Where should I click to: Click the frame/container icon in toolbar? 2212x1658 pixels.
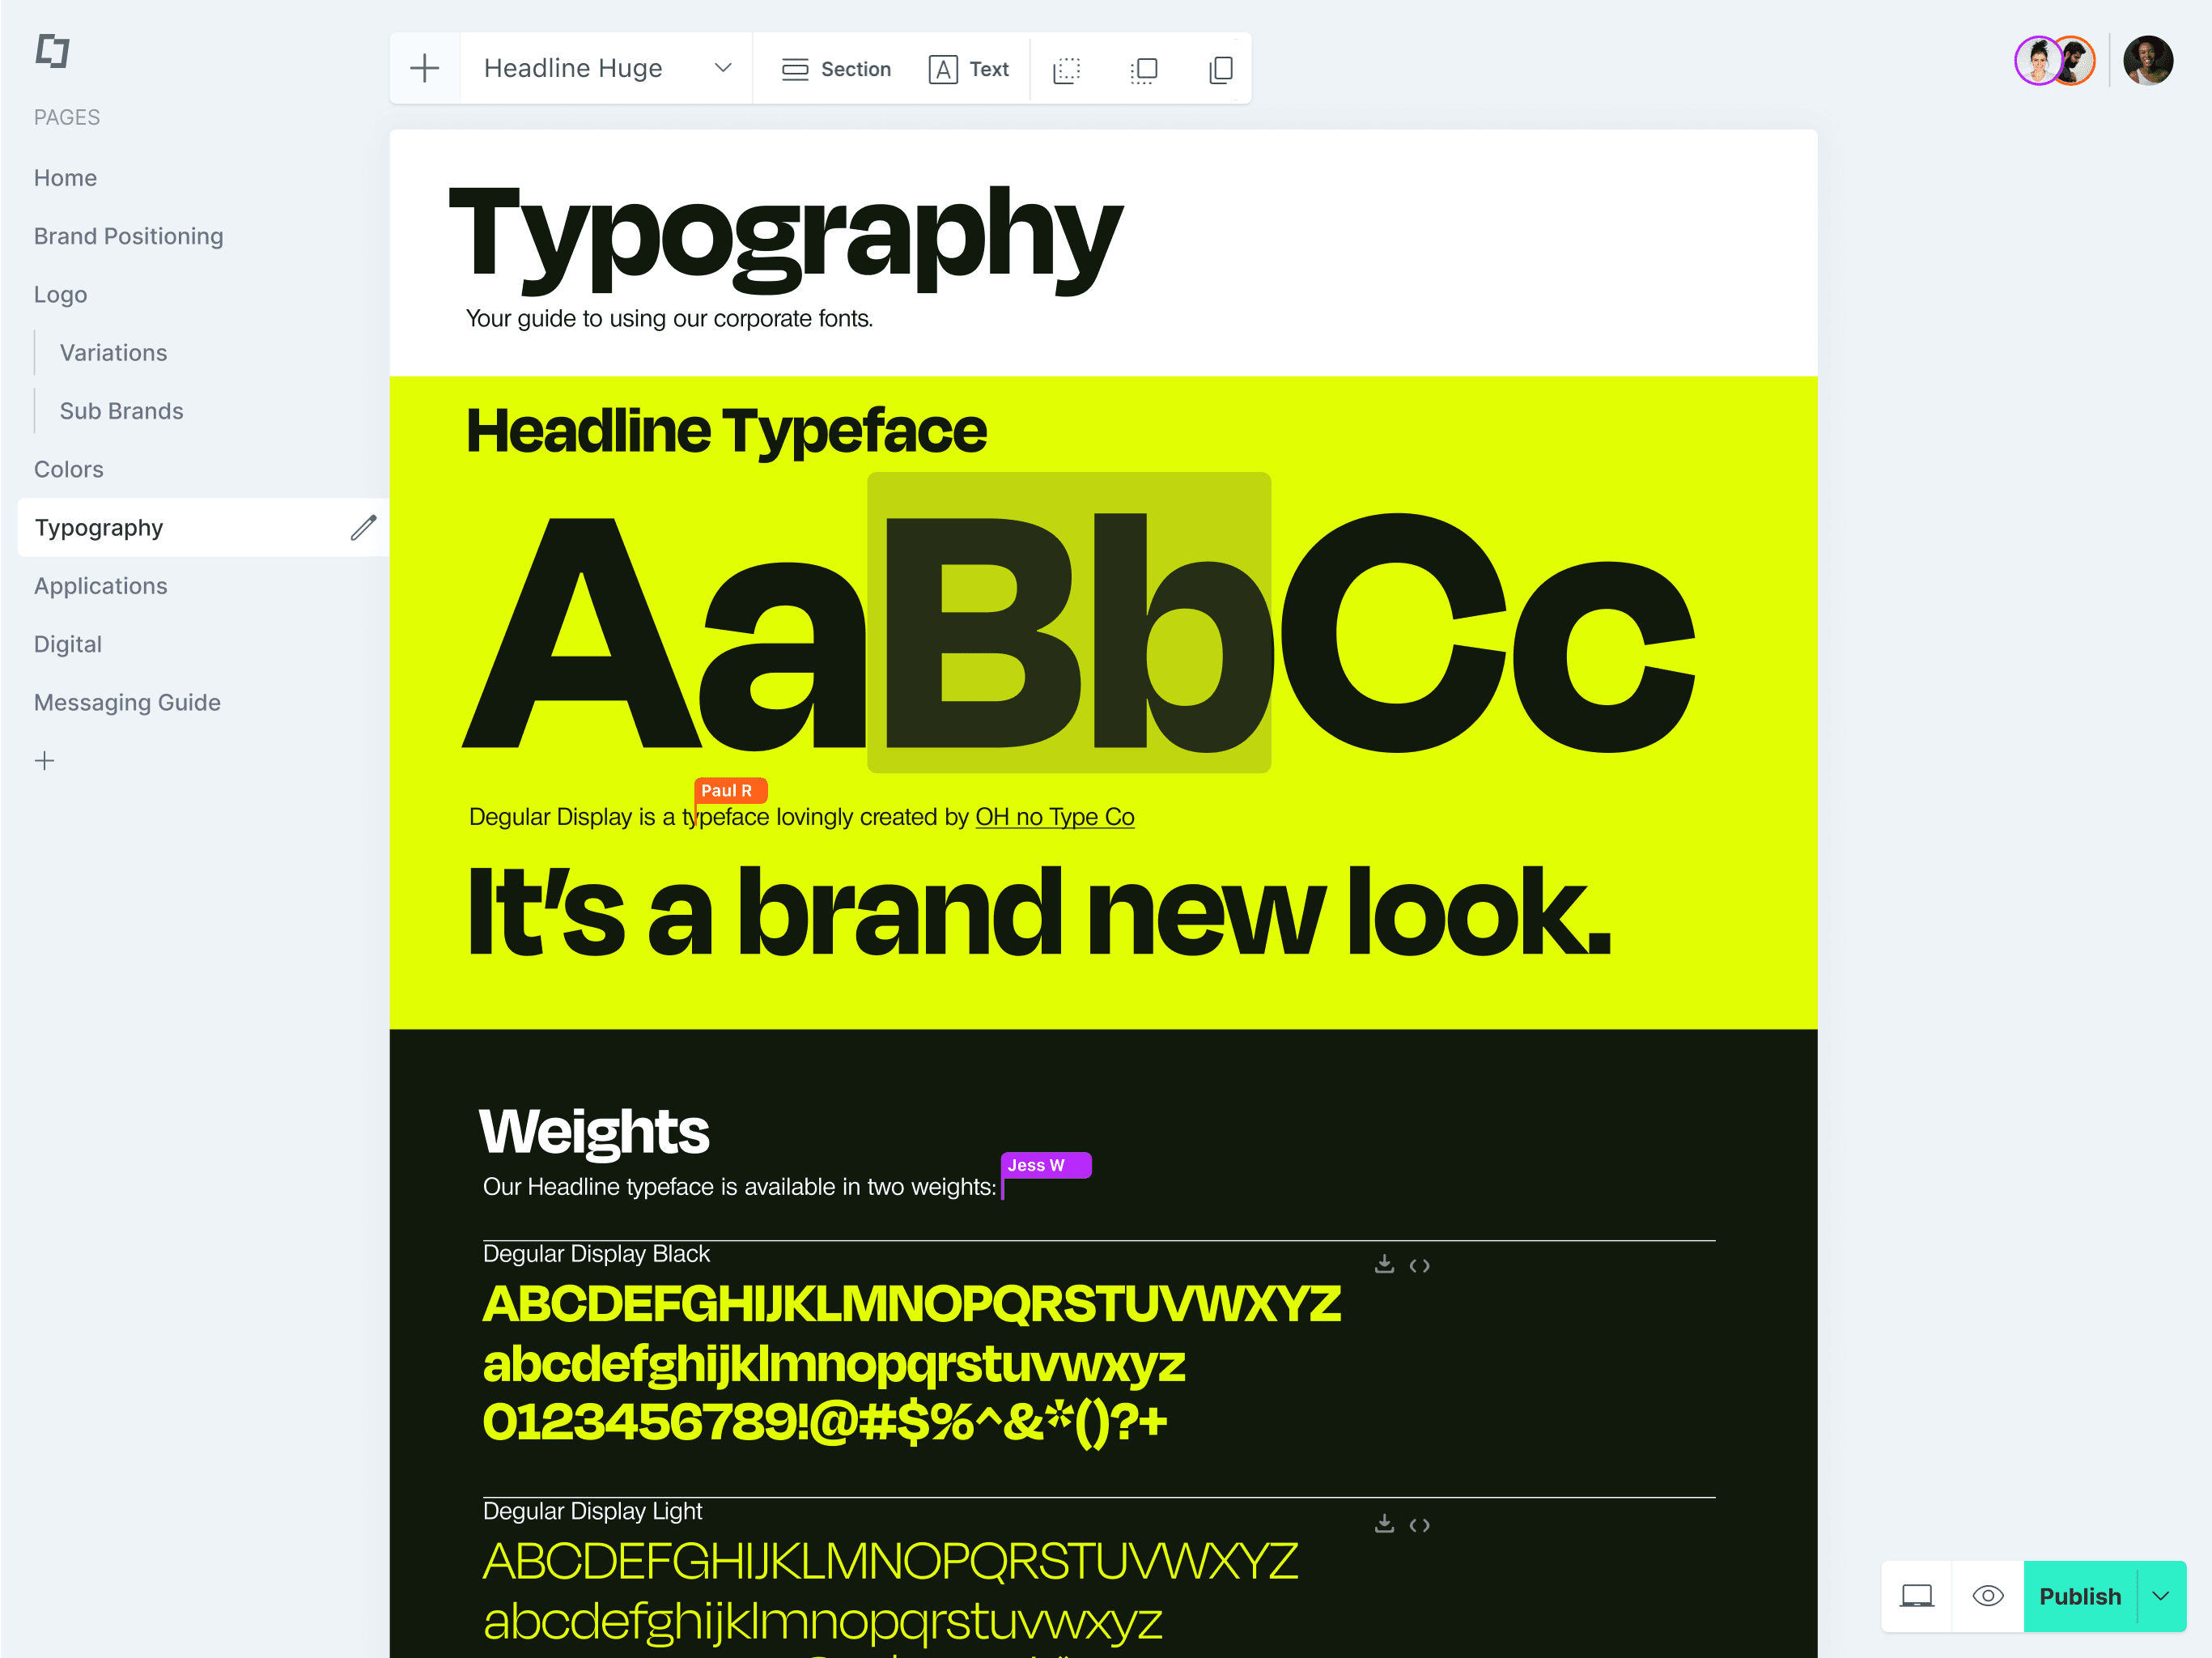(1144, 68)
